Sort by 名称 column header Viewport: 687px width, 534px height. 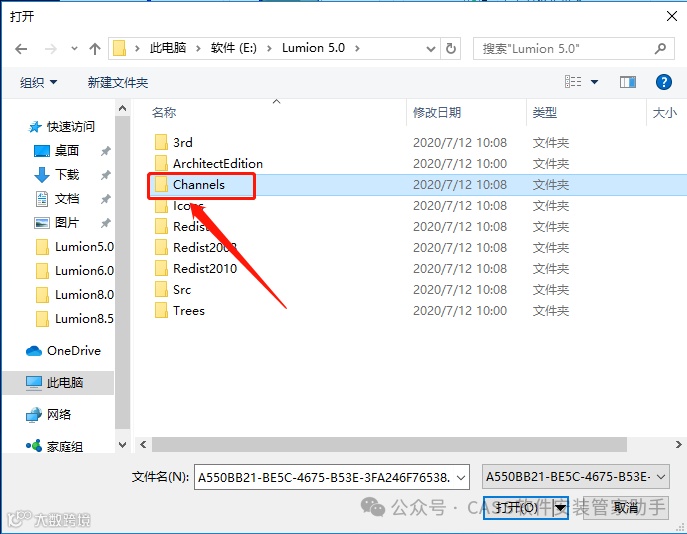point(164,113)
